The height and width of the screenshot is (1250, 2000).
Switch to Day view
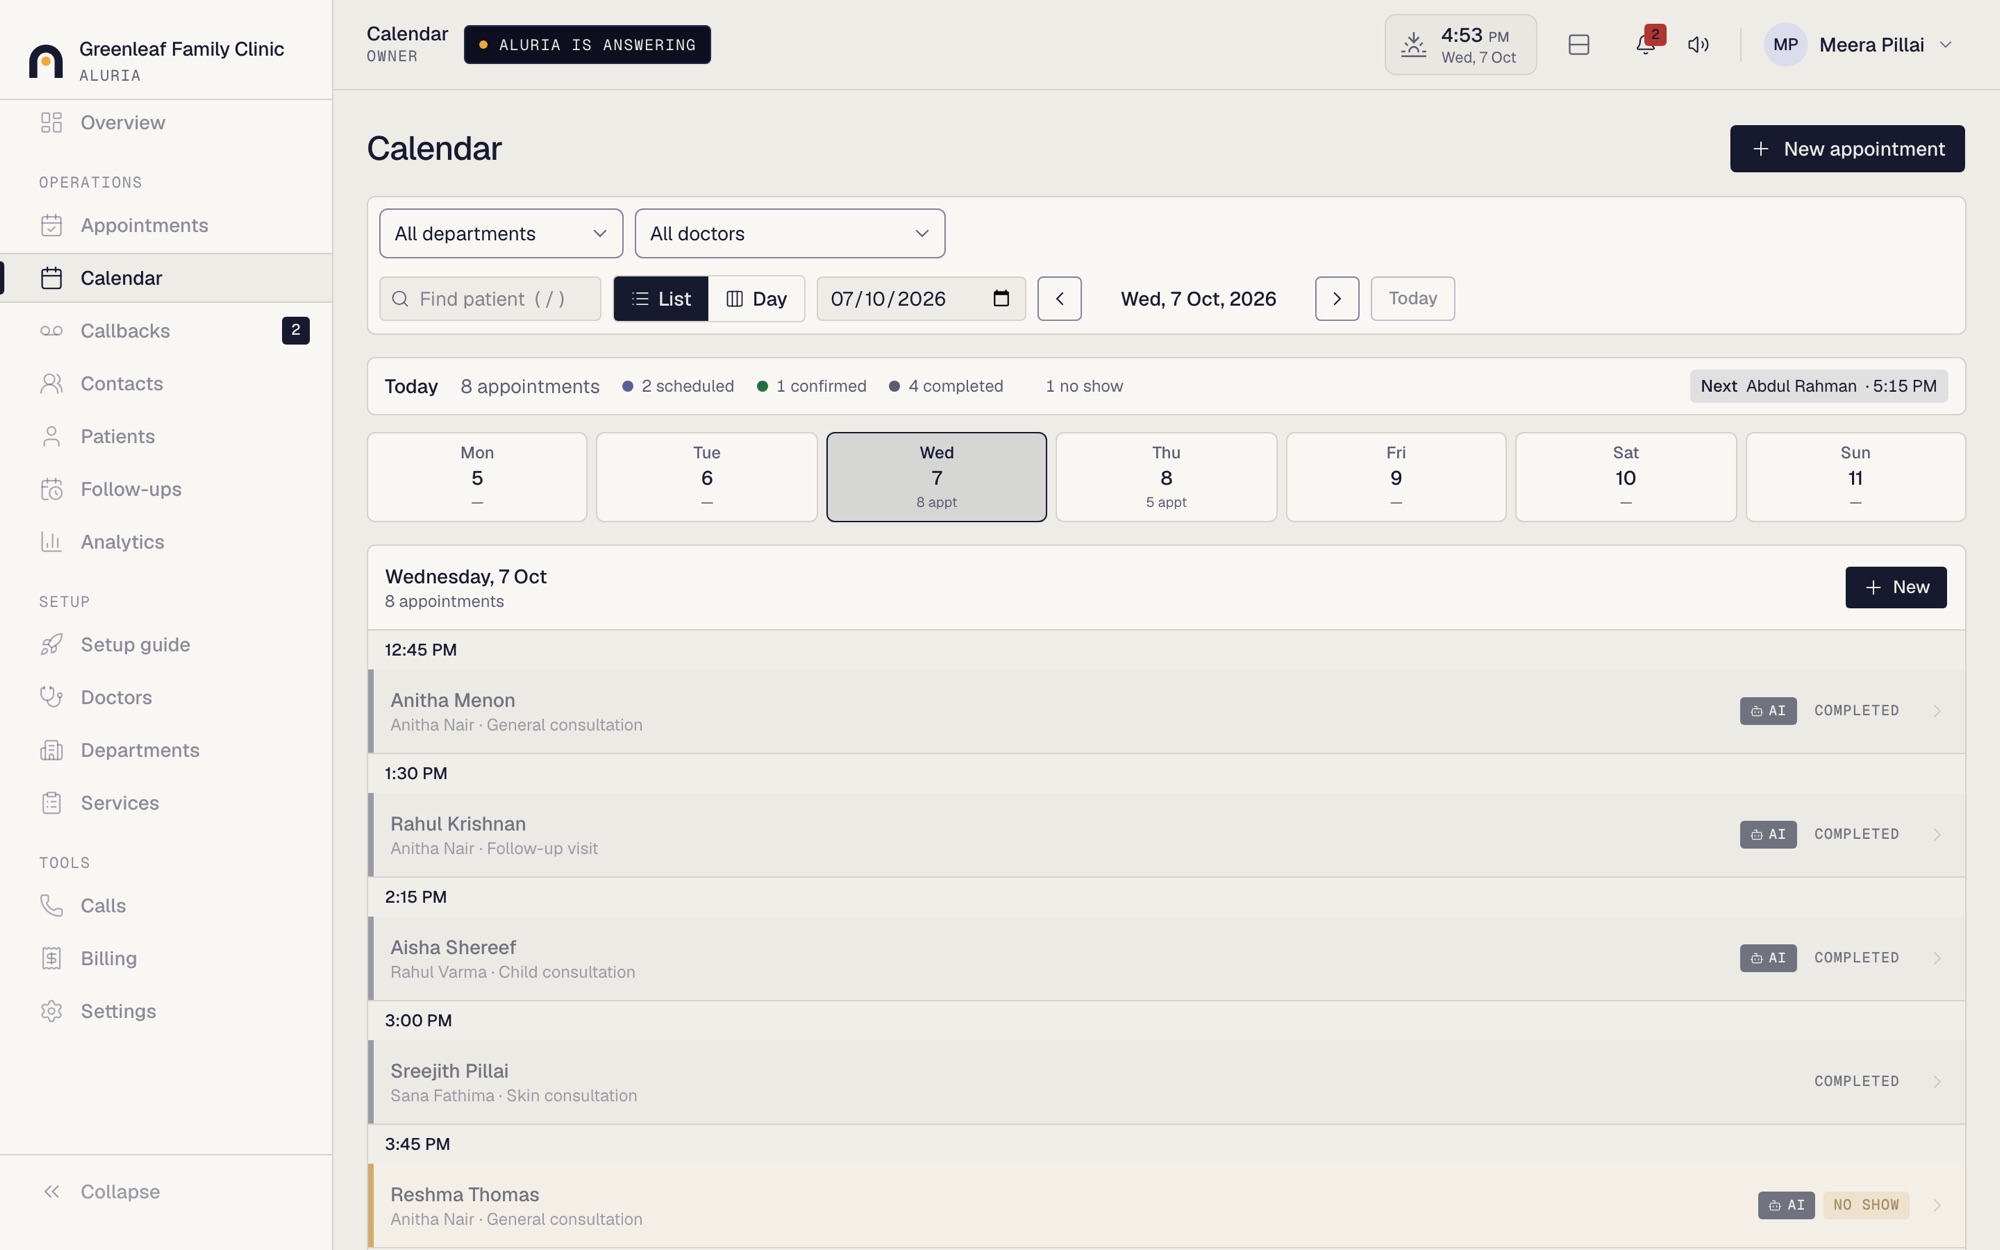click(756, 298)
